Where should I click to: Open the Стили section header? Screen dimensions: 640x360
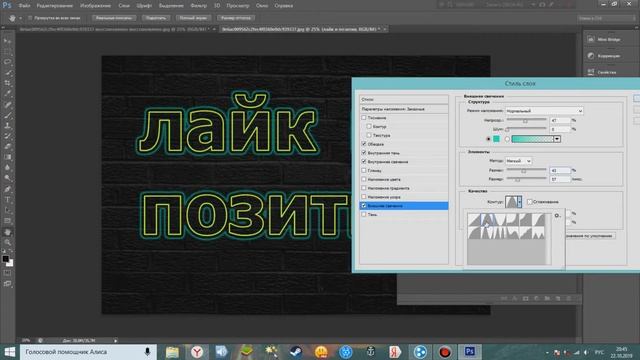pyautogui.click(x=404, y=99)
